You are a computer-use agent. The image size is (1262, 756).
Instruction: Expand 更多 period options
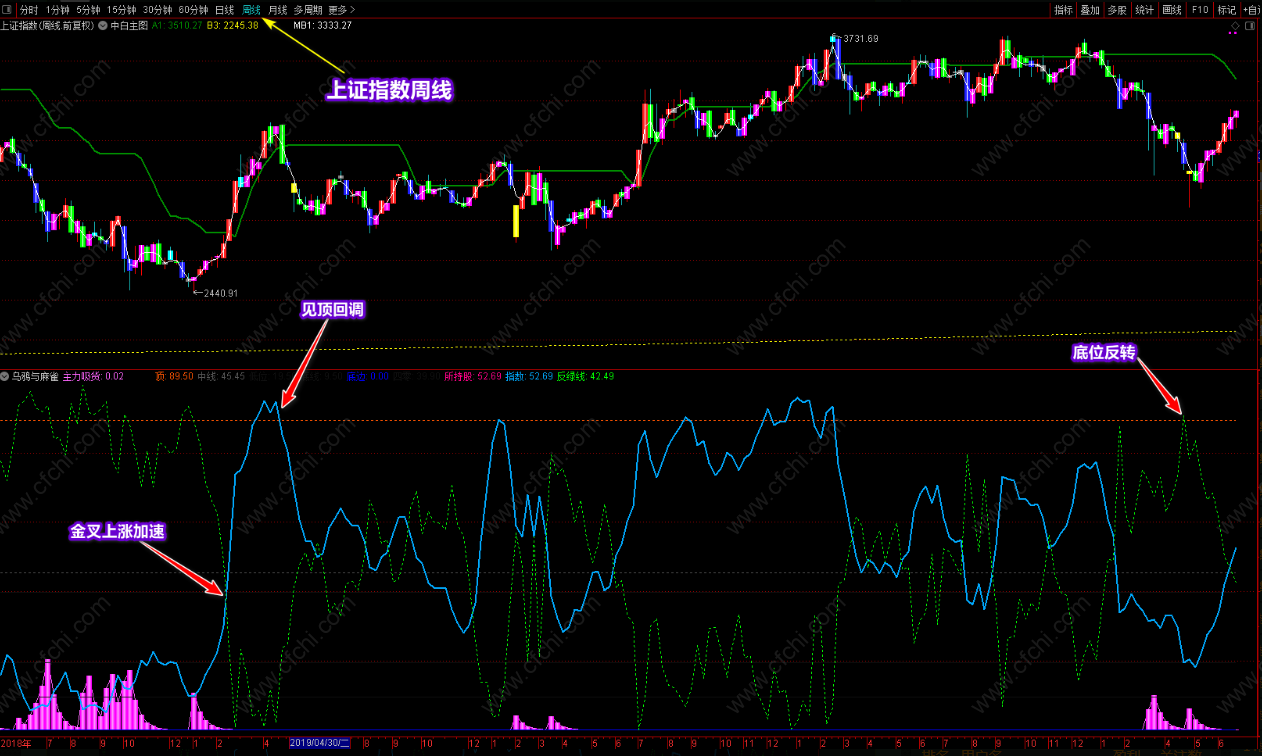click(341, 9)
